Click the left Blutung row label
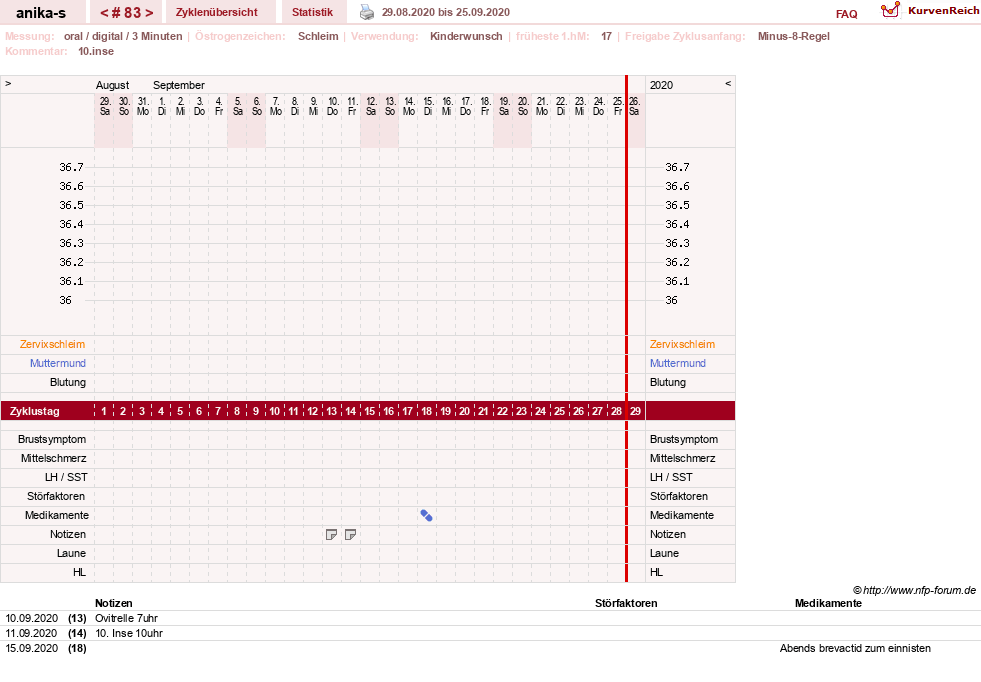Image resolution: width=981 pixels, height=682 pixels. (x=68, y=382)
